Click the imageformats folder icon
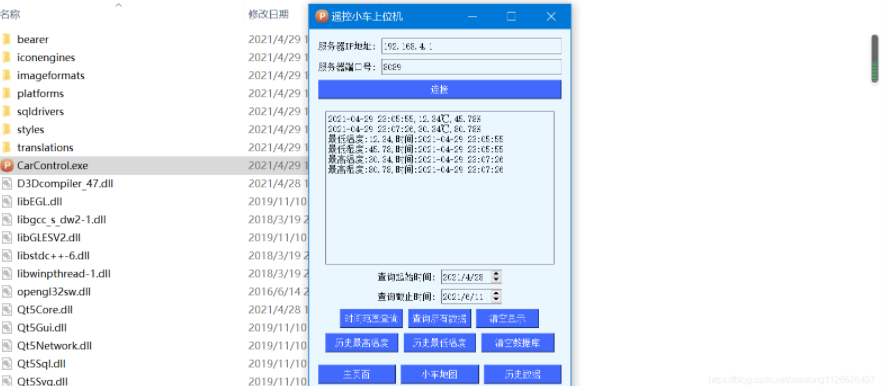Image resolution: width=885 pixels, height=386 pixels. [x=6, y=75]
